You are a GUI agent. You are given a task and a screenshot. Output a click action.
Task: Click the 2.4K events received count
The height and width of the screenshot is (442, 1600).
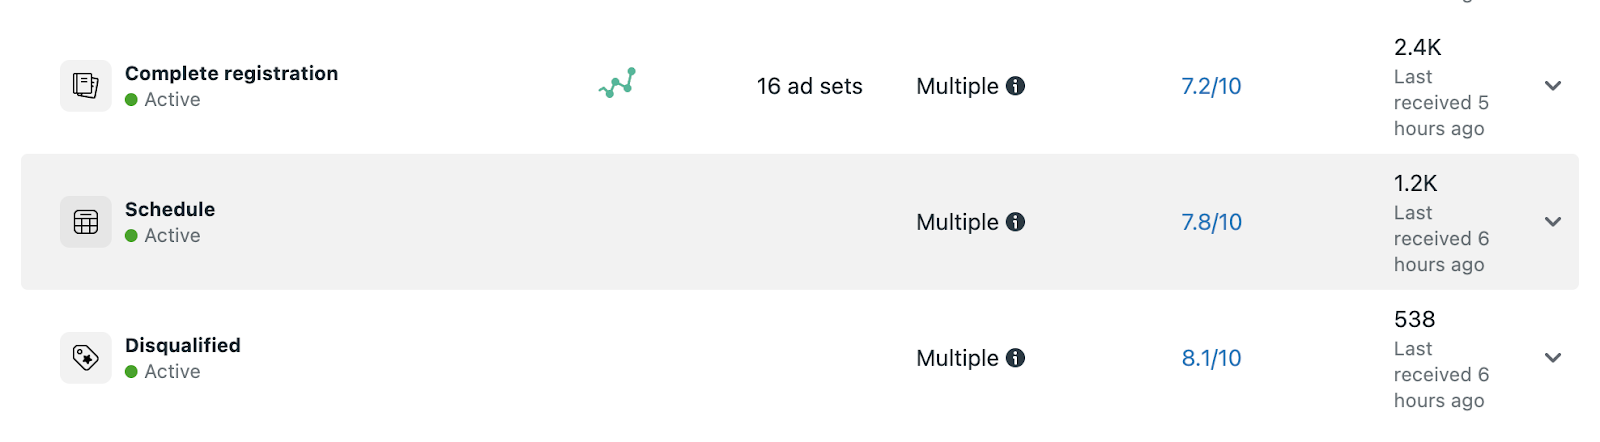[x=1417, y=47]
